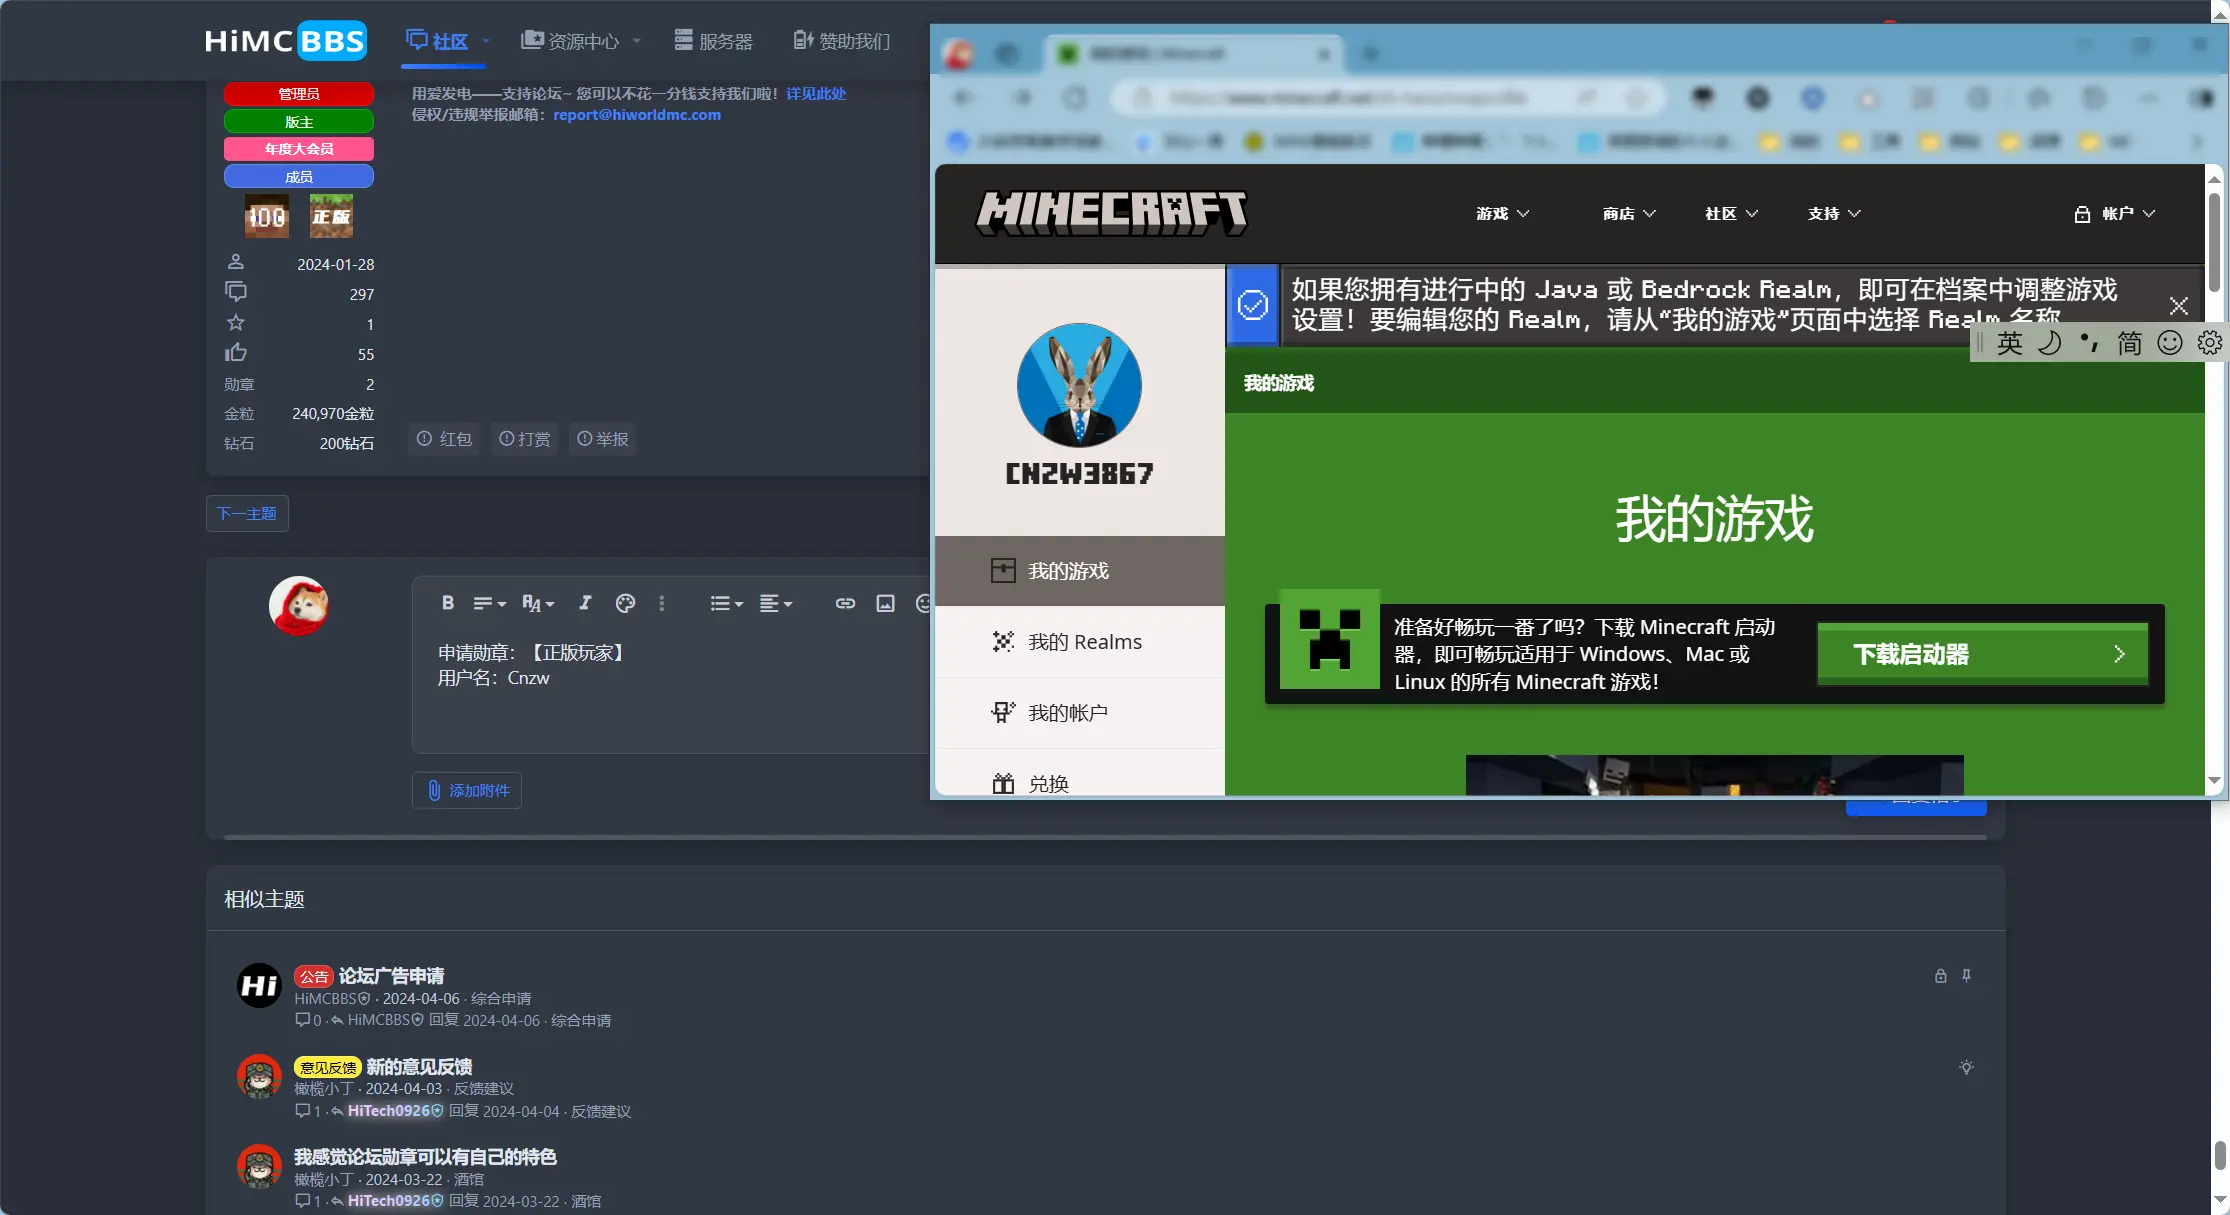Image resolution: width=2230 pixels, height=1215 pixels.
Task: Dismiss the Realm notification banner
Action: point(2178,306)
